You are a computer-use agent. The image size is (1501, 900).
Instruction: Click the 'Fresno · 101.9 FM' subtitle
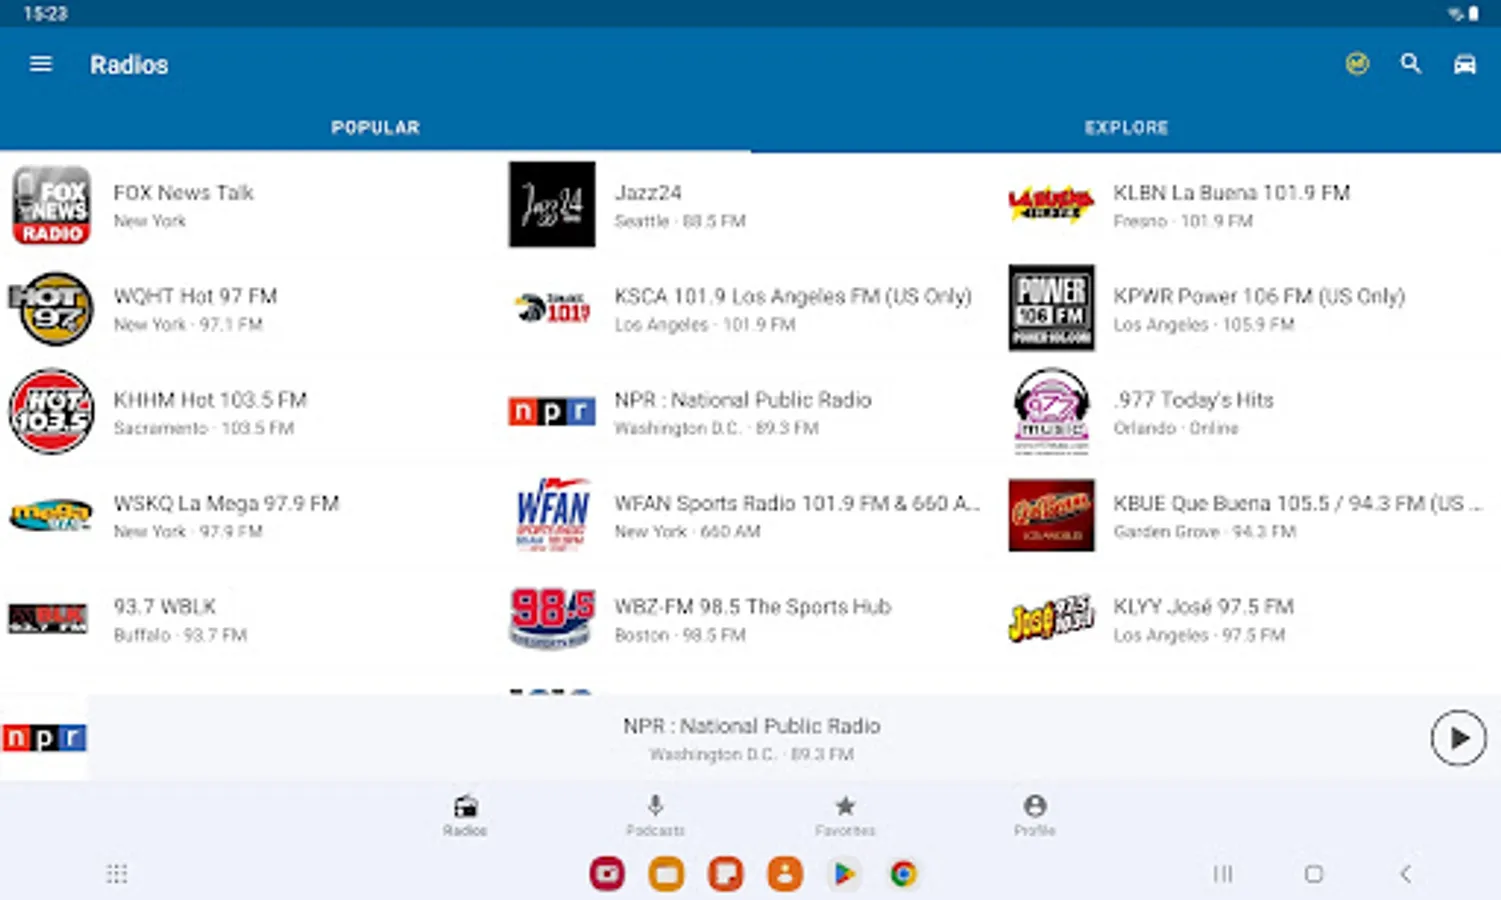click(x=1183, y=221)
